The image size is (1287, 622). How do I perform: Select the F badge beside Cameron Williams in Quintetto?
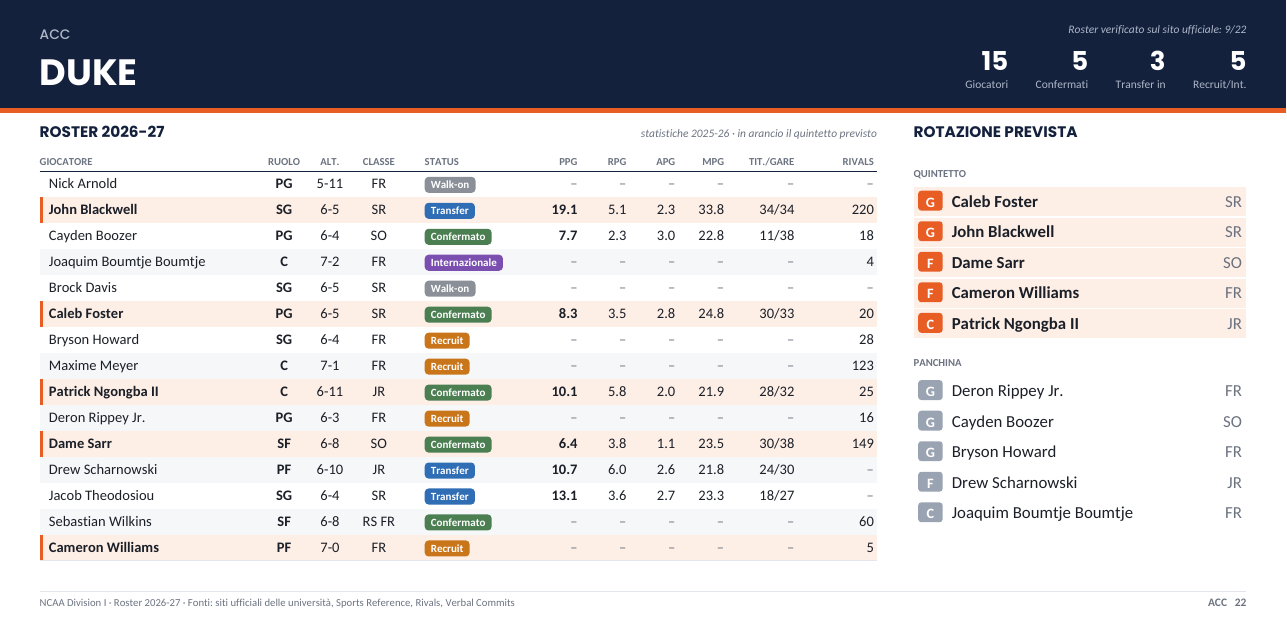(x=931, y=293)
